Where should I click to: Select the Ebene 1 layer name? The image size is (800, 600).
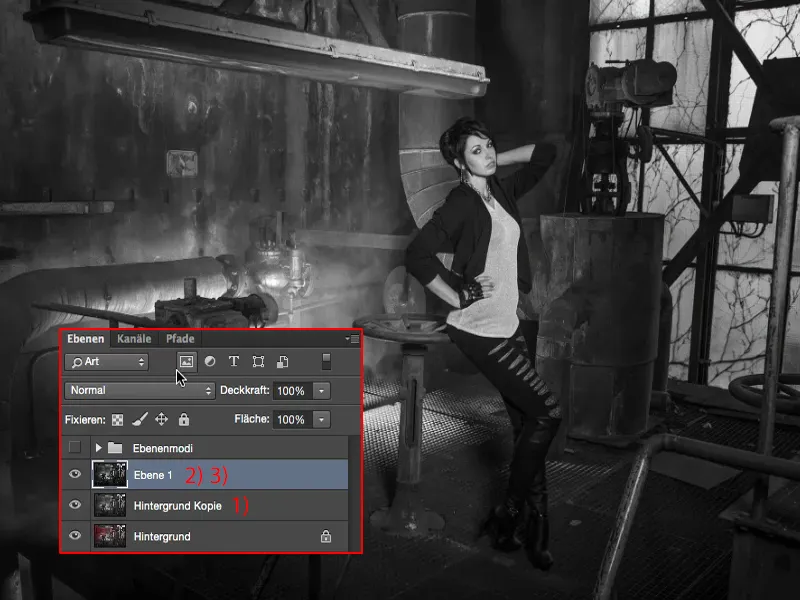(x=153, y=475)
